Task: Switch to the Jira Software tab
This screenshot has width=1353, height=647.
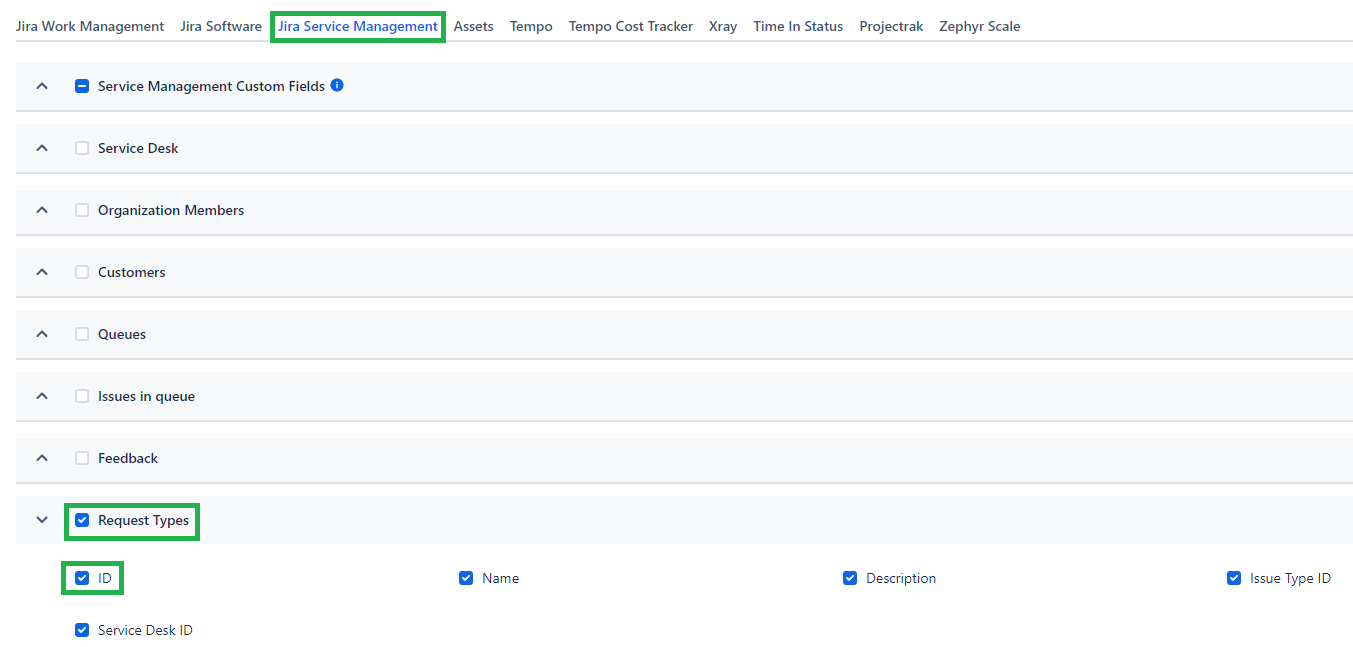Action: coord(221,27)
